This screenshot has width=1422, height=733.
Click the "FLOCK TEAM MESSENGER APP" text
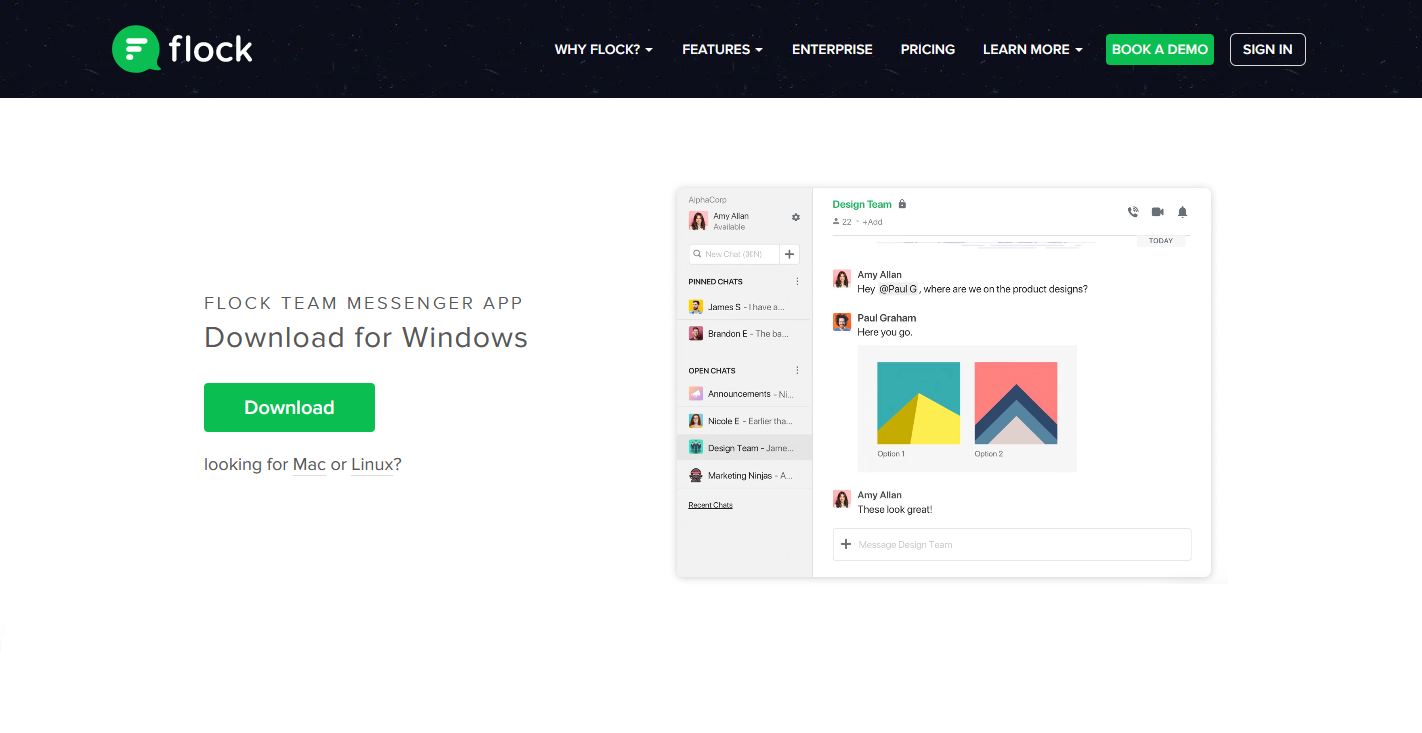coord(364,303)
